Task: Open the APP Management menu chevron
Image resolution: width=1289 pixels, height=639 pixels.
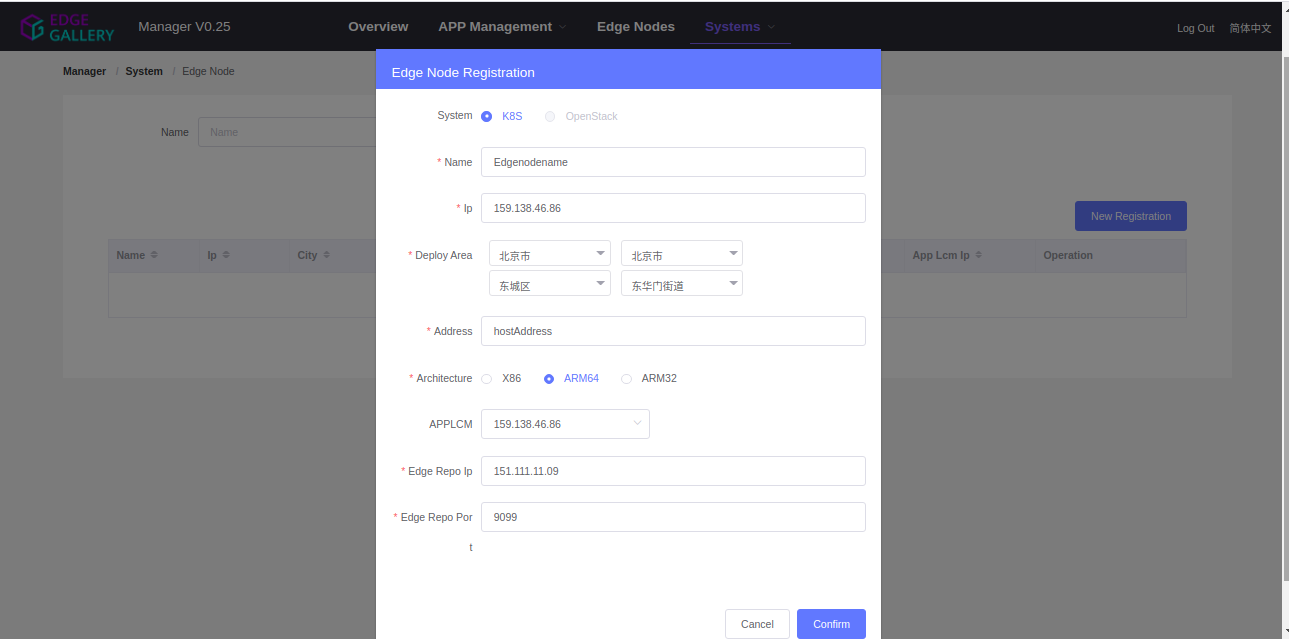Action: tap(562, 27)
